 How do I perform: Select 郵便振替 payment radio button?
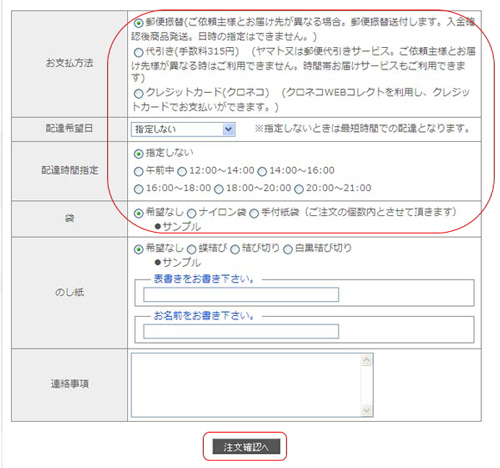coord(138,23)
